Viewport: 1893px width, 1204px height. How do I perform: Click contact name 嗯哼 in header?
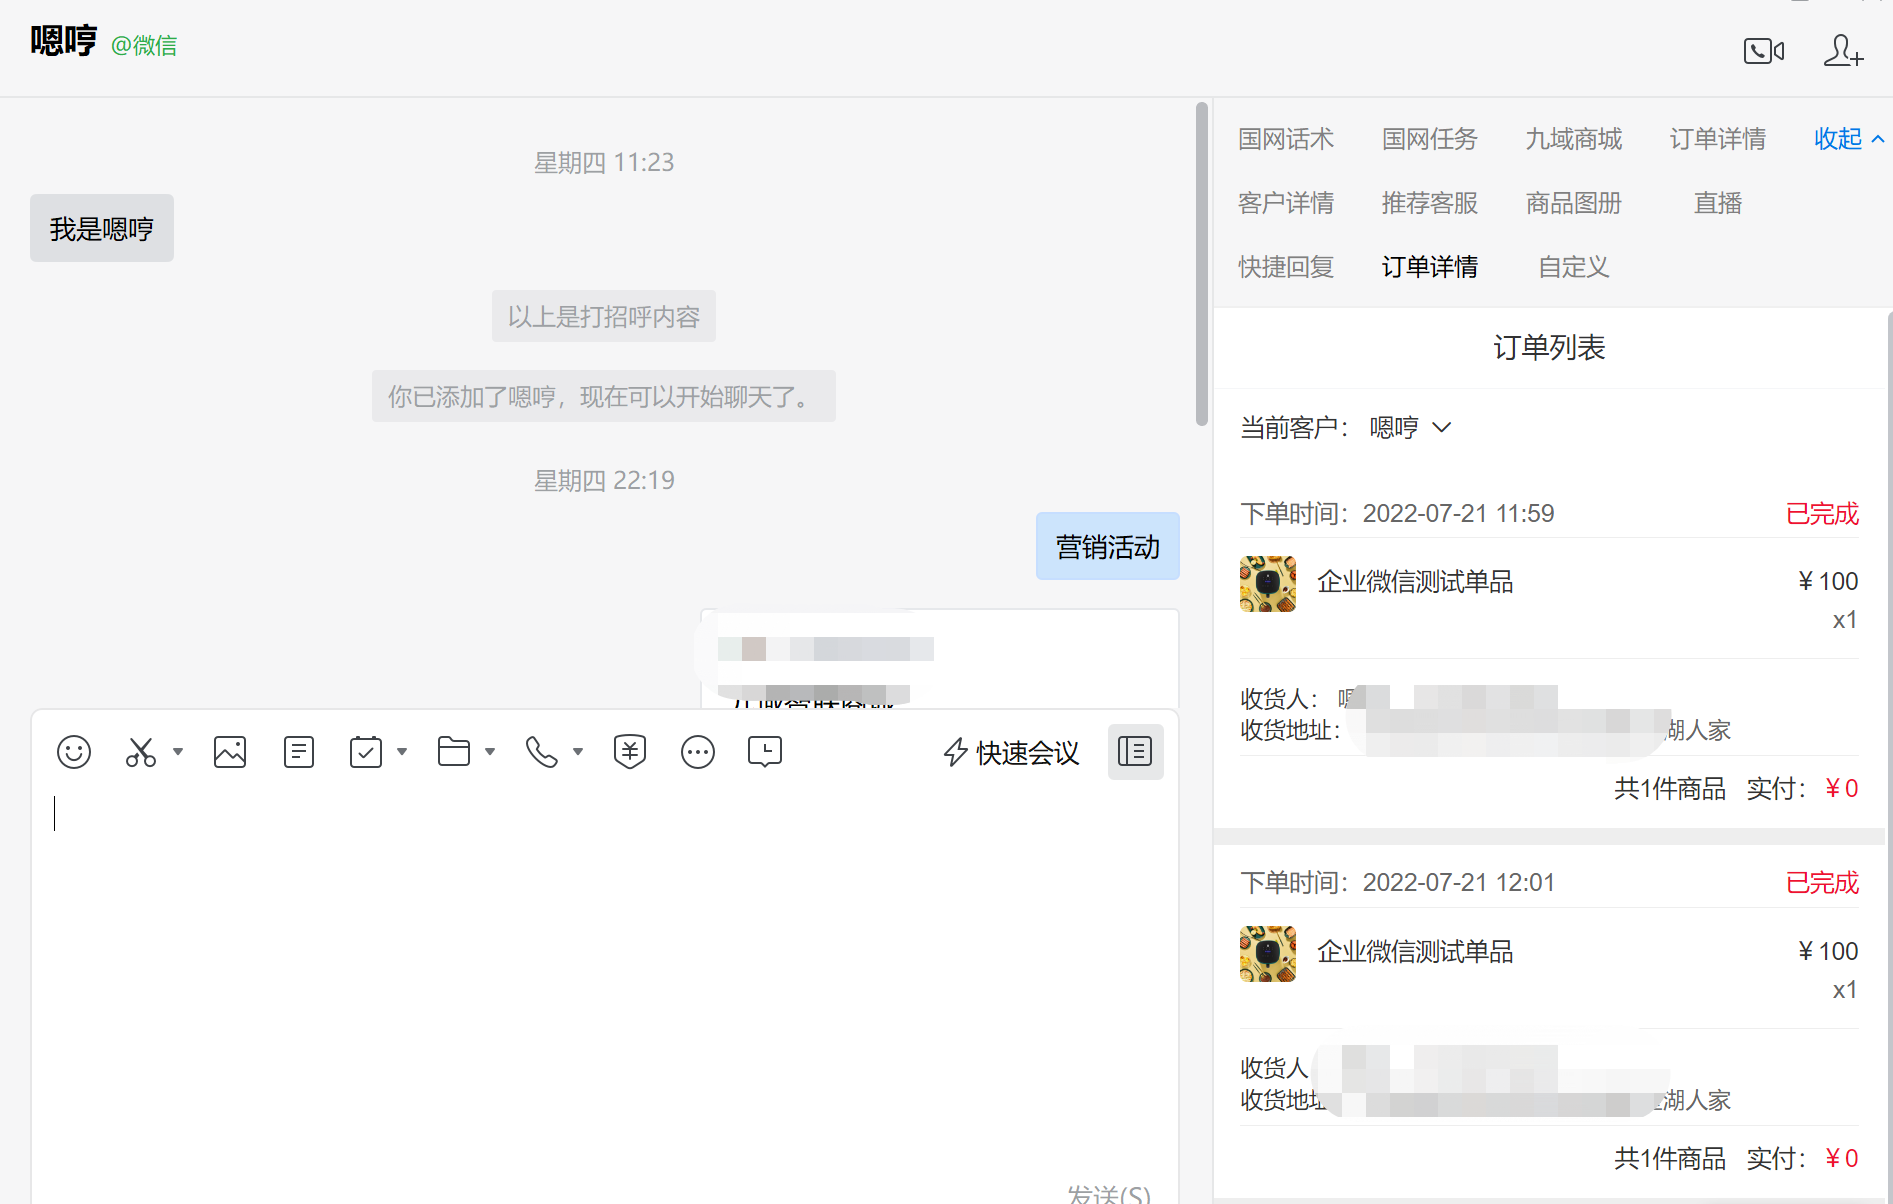click(x=63, y=41)
